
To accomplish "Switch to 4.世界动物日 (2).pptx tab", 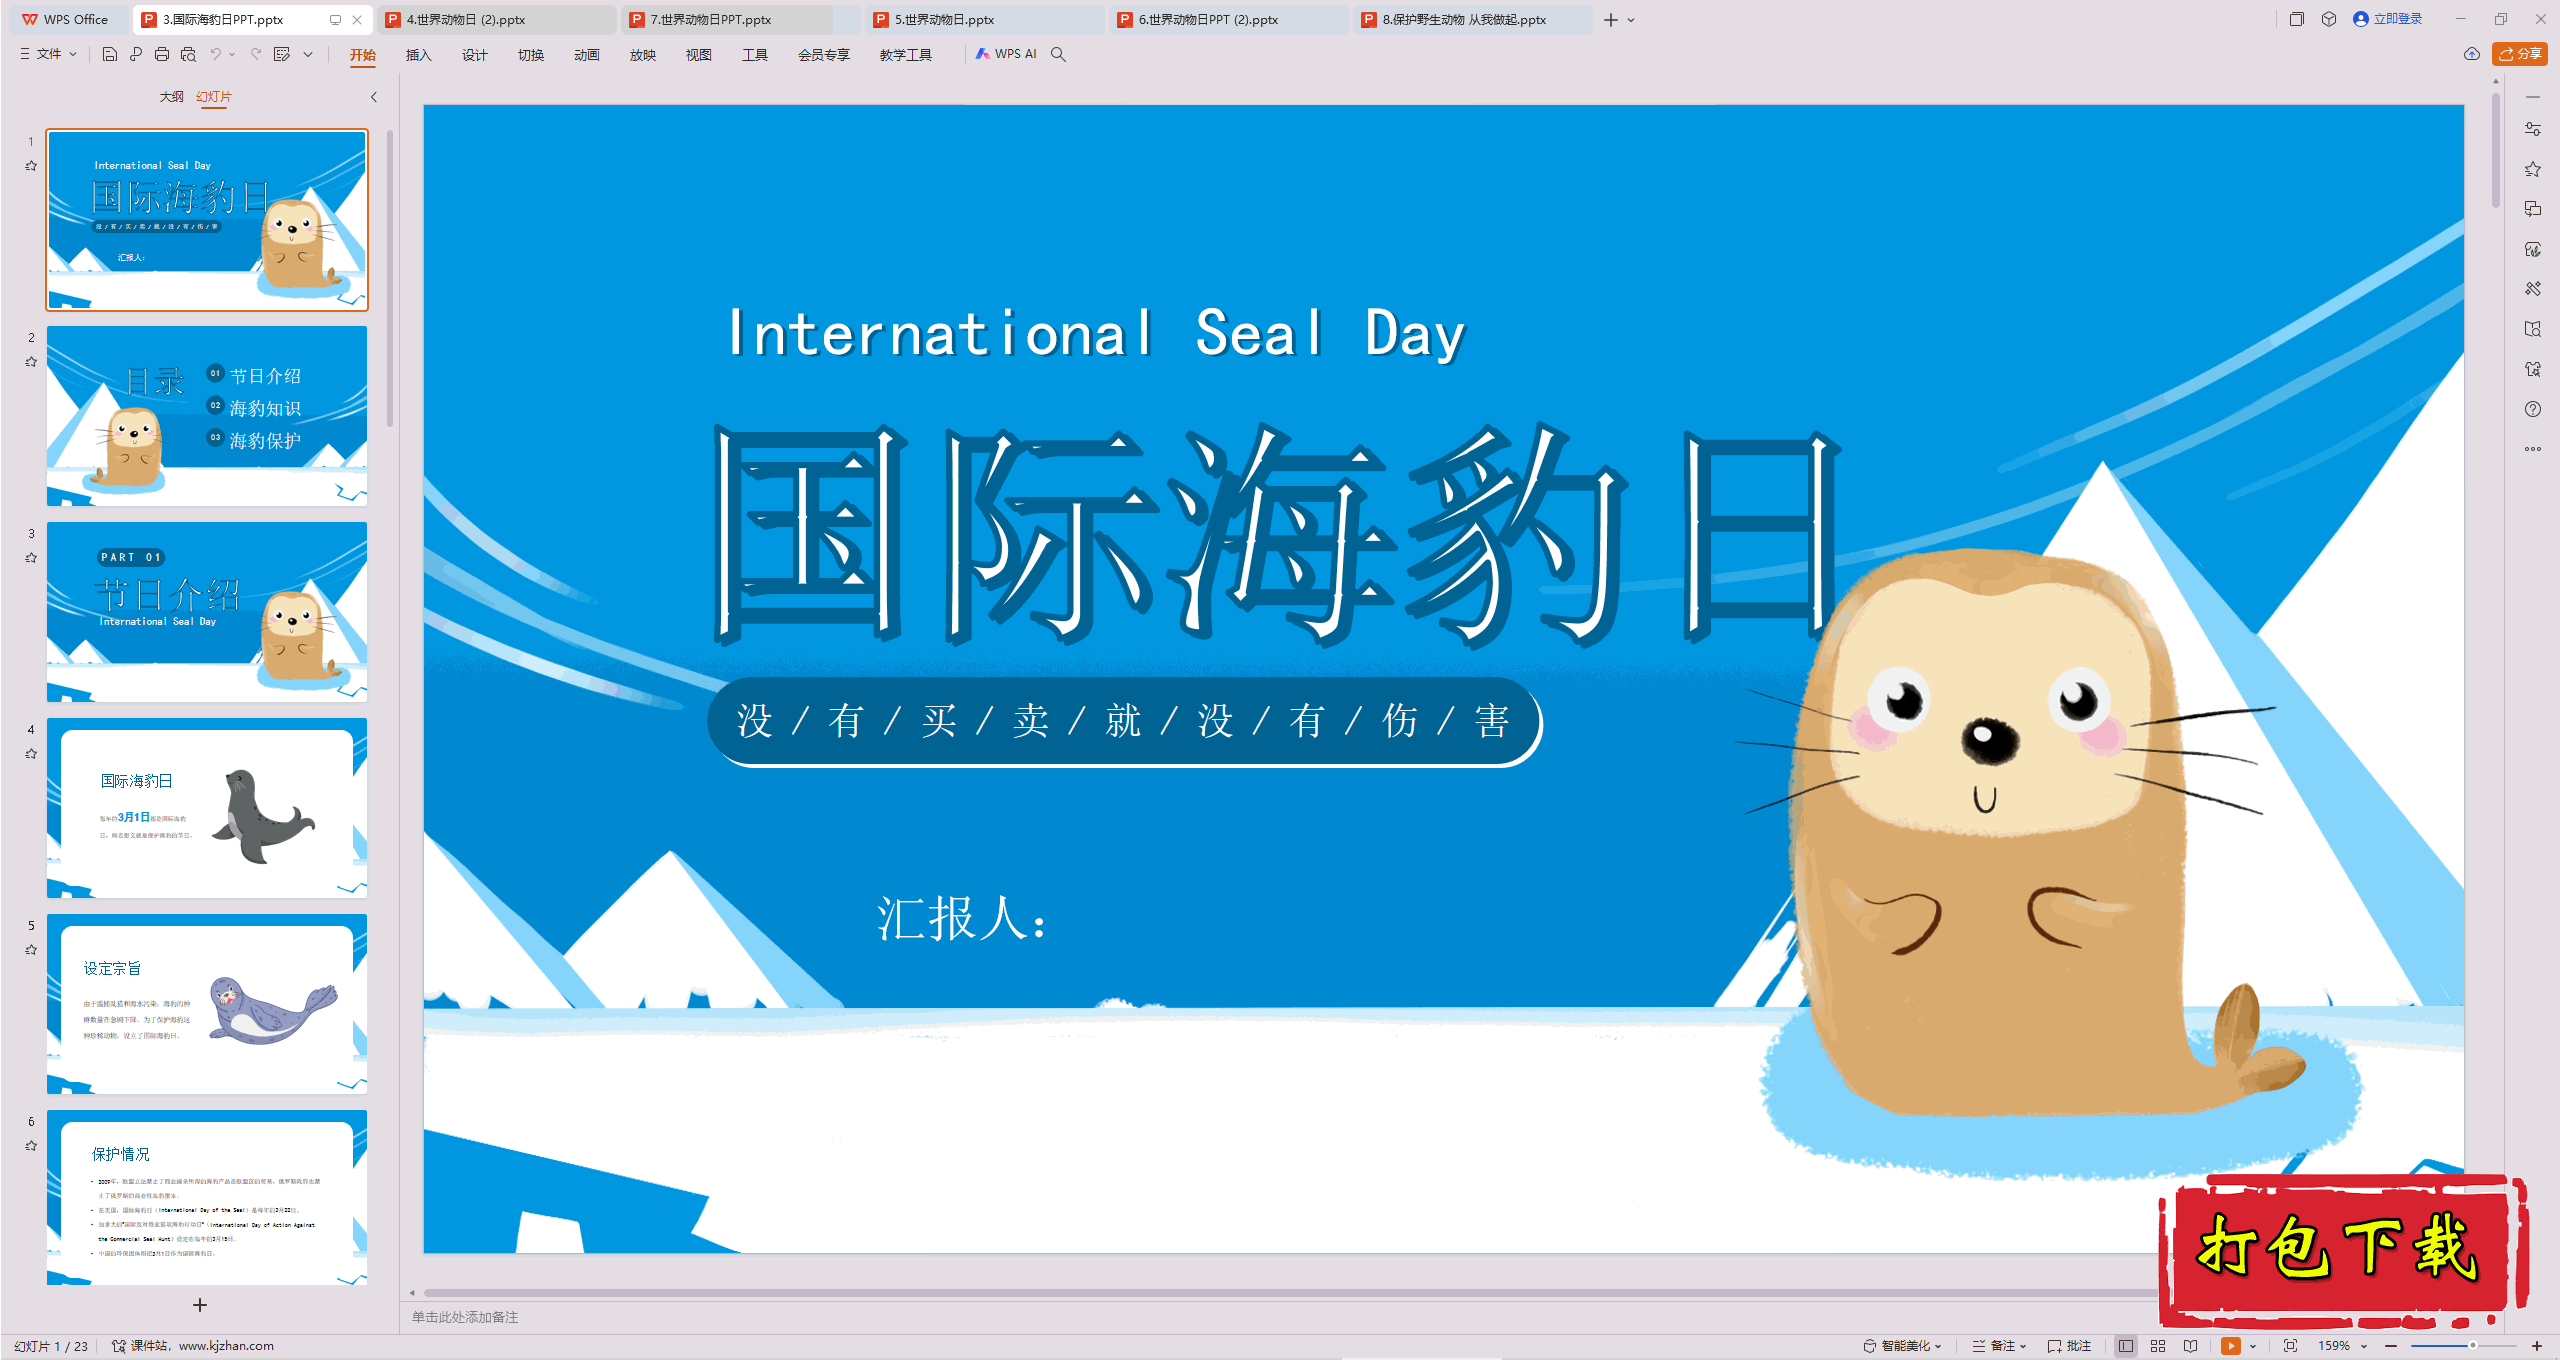I will click(x=497, y=19).
